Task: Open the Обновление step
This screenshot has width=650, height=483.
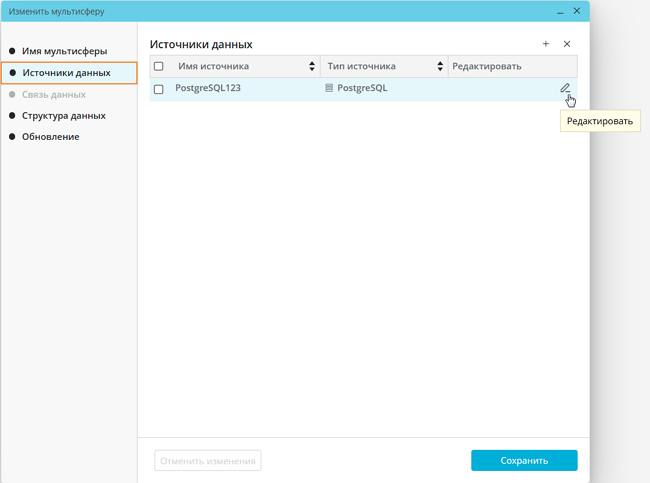Action: (50, 137)
